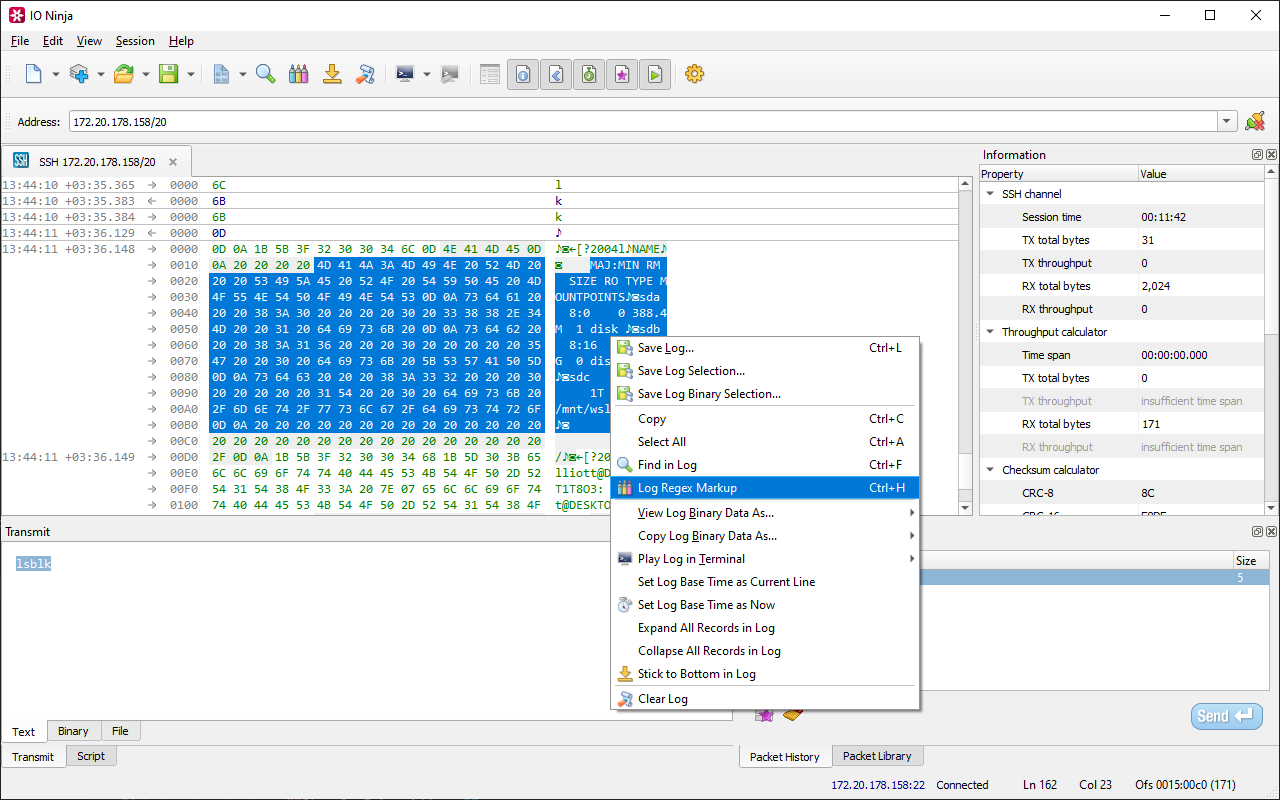The width and height of the screenshot is (1280, 800).
Task: Click the magnifier Find in Log toolbar icon
Action: [265, 74]
